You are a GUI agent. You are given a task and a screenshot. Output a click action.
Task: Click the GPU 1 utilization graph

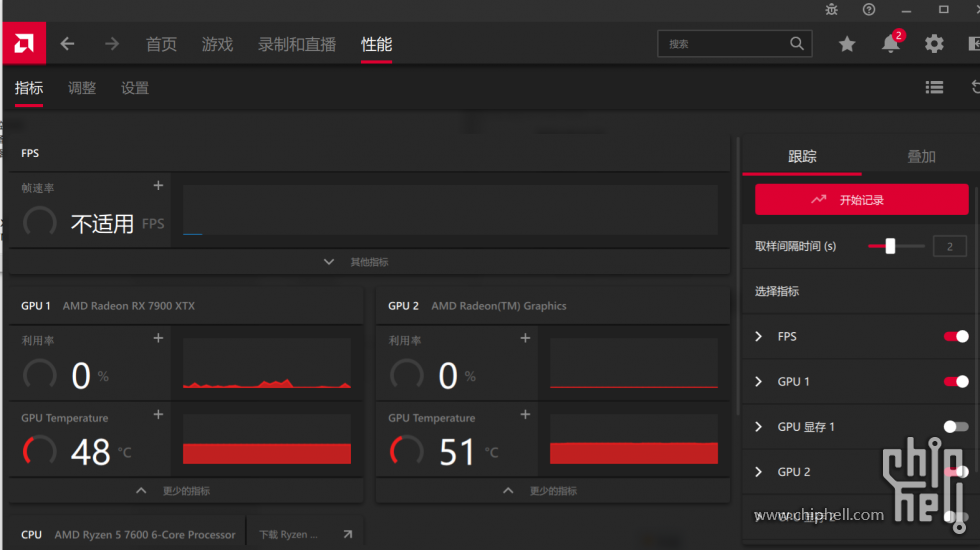267,363
